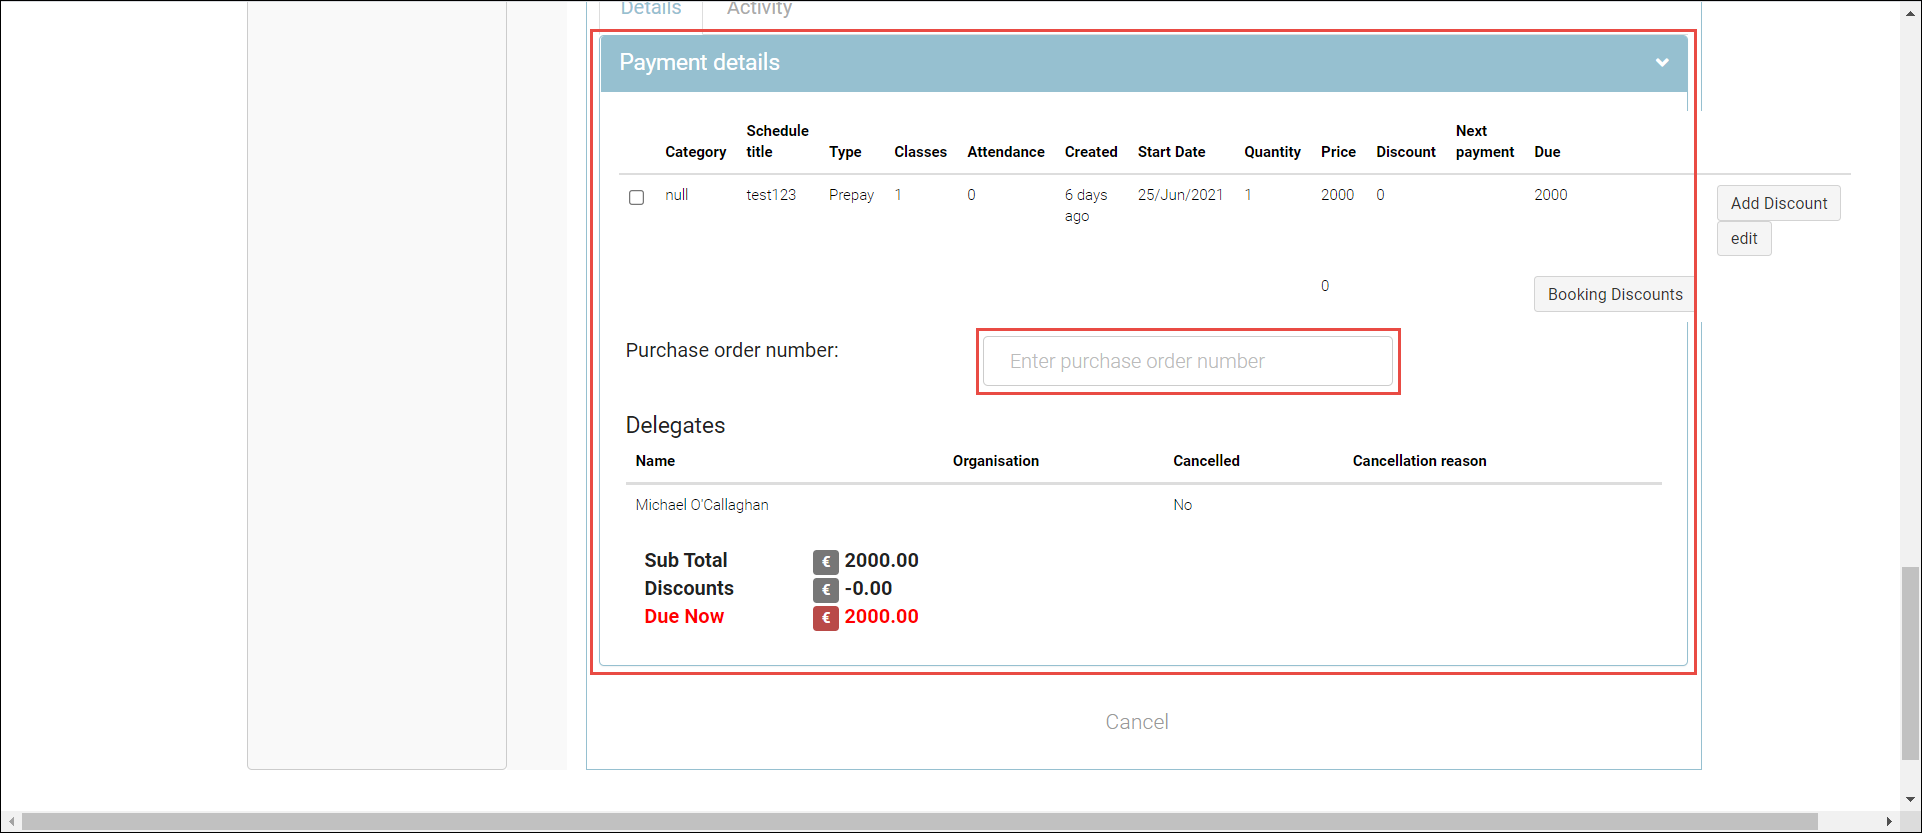Click the vertical scrollbar thumb

[1910, 662]
